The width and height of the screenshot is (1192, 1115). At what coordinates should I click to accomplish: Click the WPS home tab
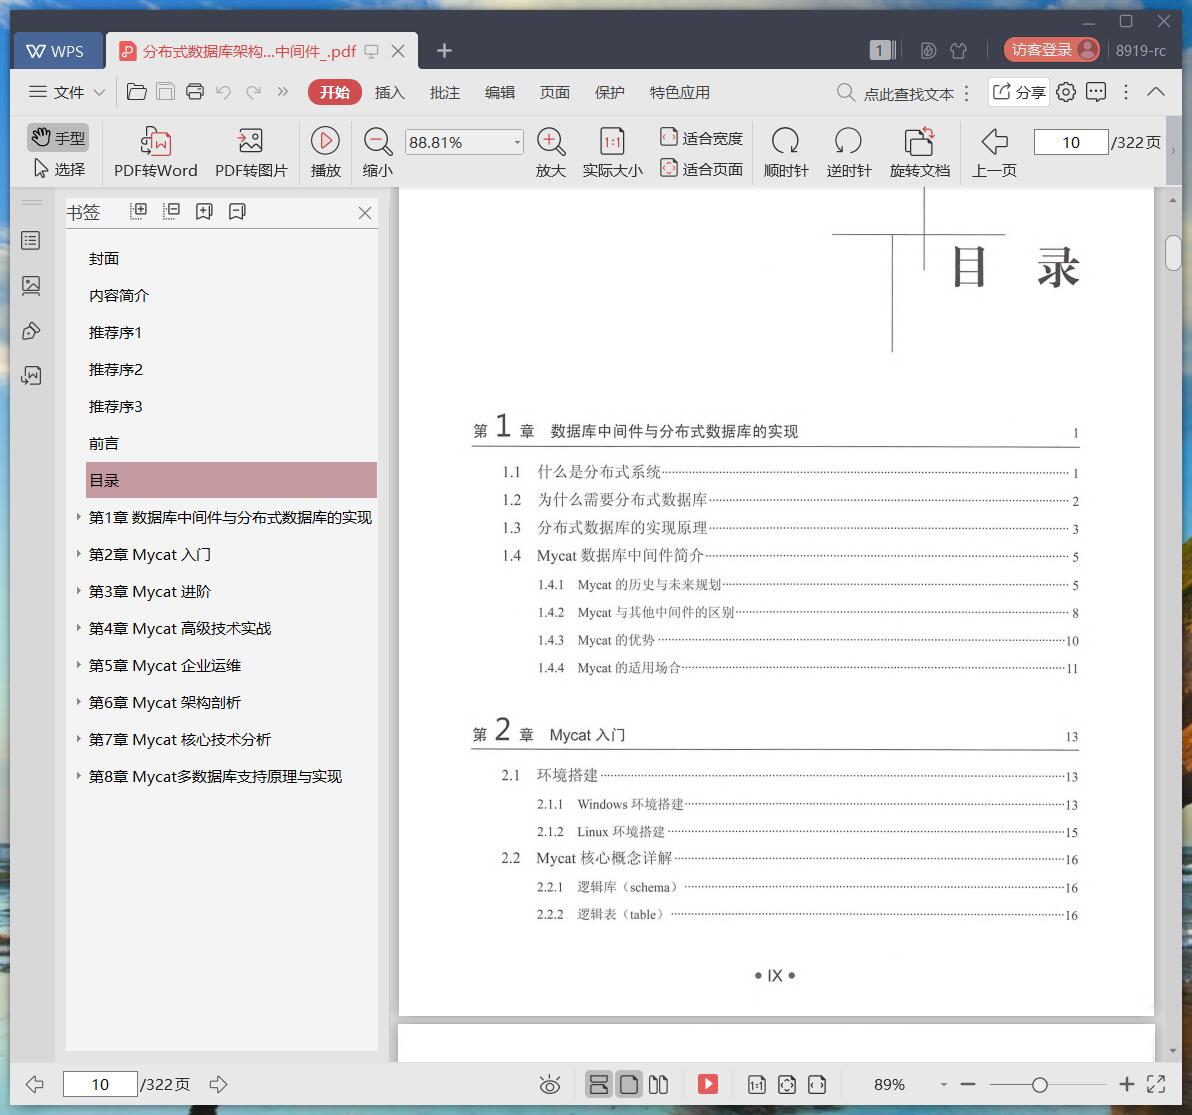point(56,51)
